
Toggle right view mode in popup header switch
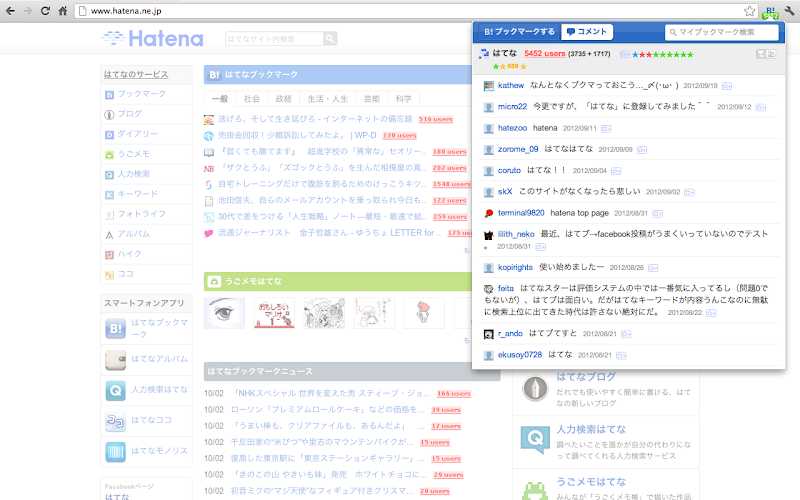pyautogui.click(x=771, y=54)
